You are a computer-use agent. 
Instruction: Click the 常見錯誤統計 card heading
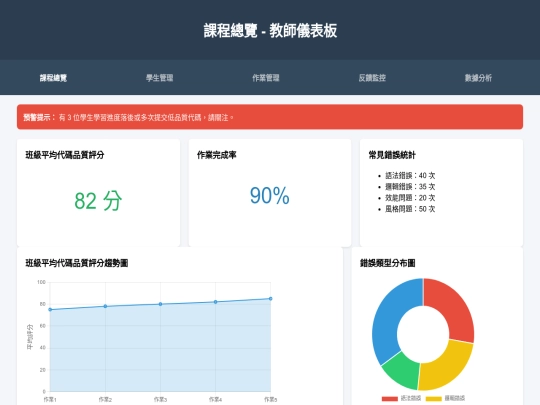[x=392, y=155]
